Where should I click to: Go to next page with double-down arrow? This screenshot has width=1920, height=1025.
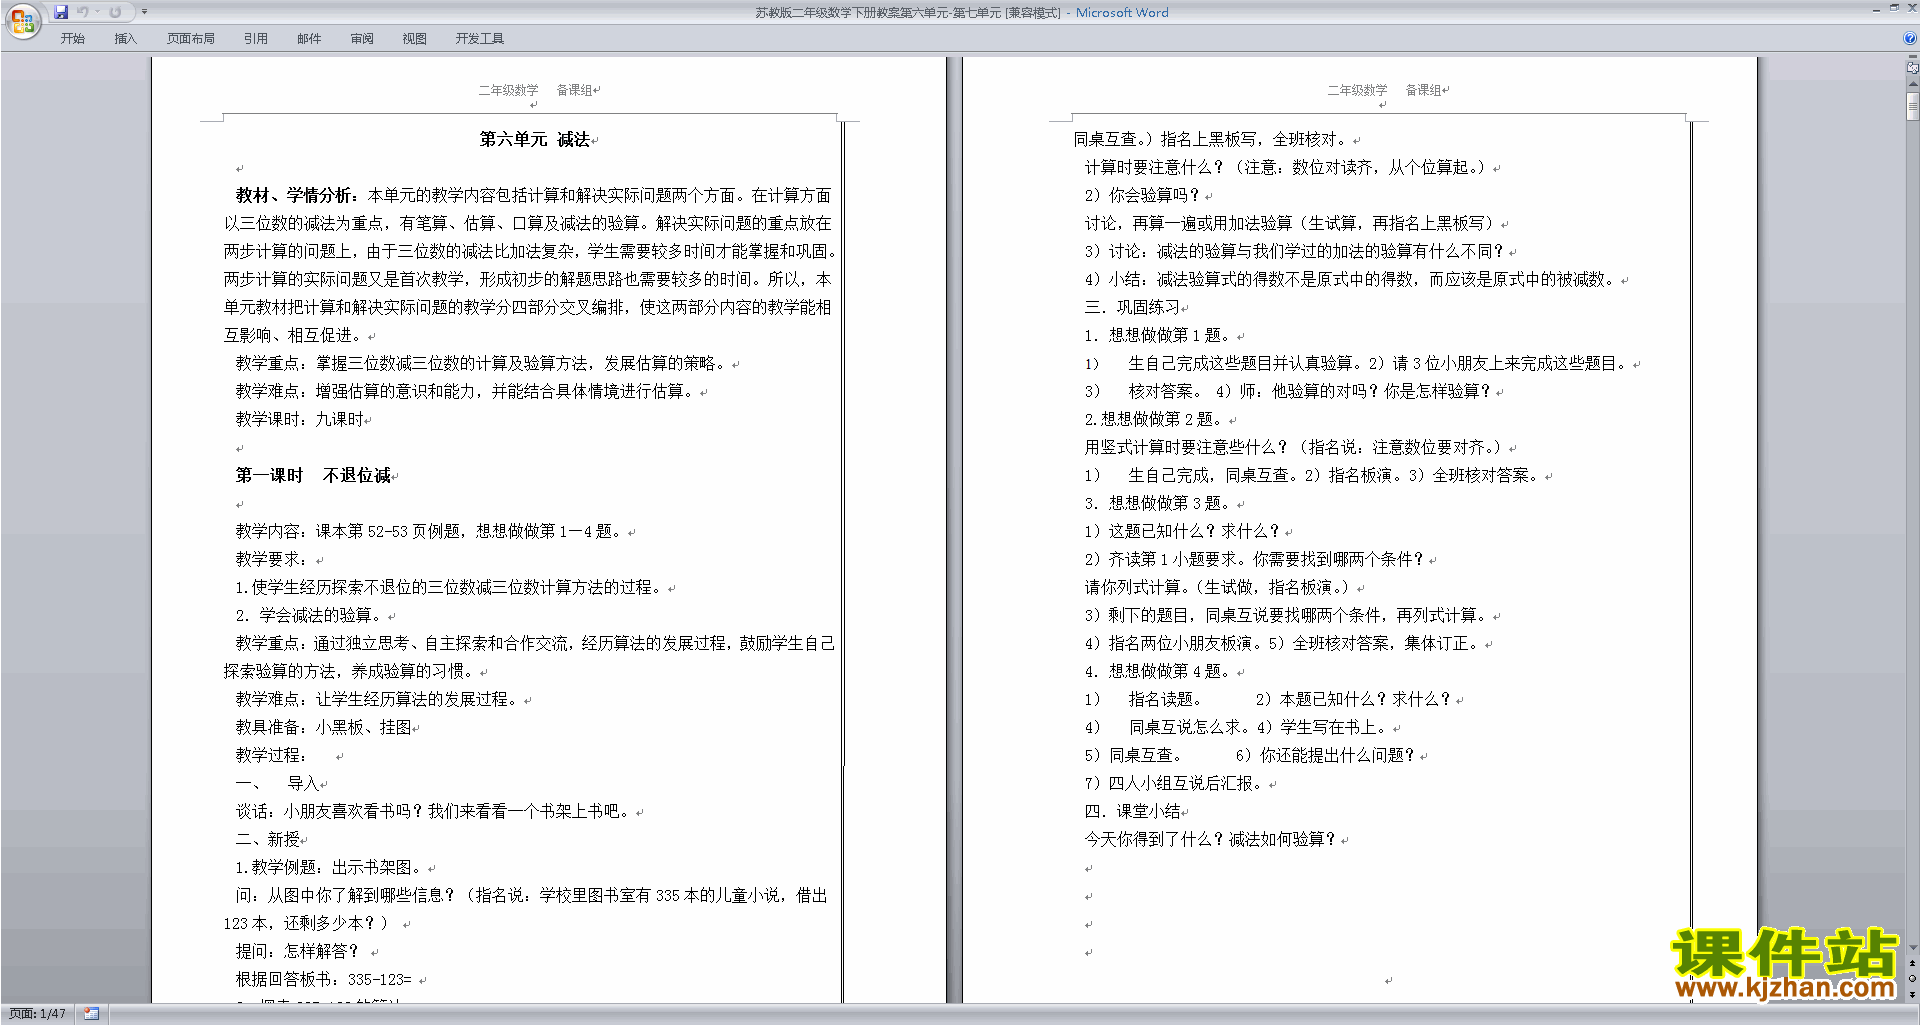(1912, 994)
